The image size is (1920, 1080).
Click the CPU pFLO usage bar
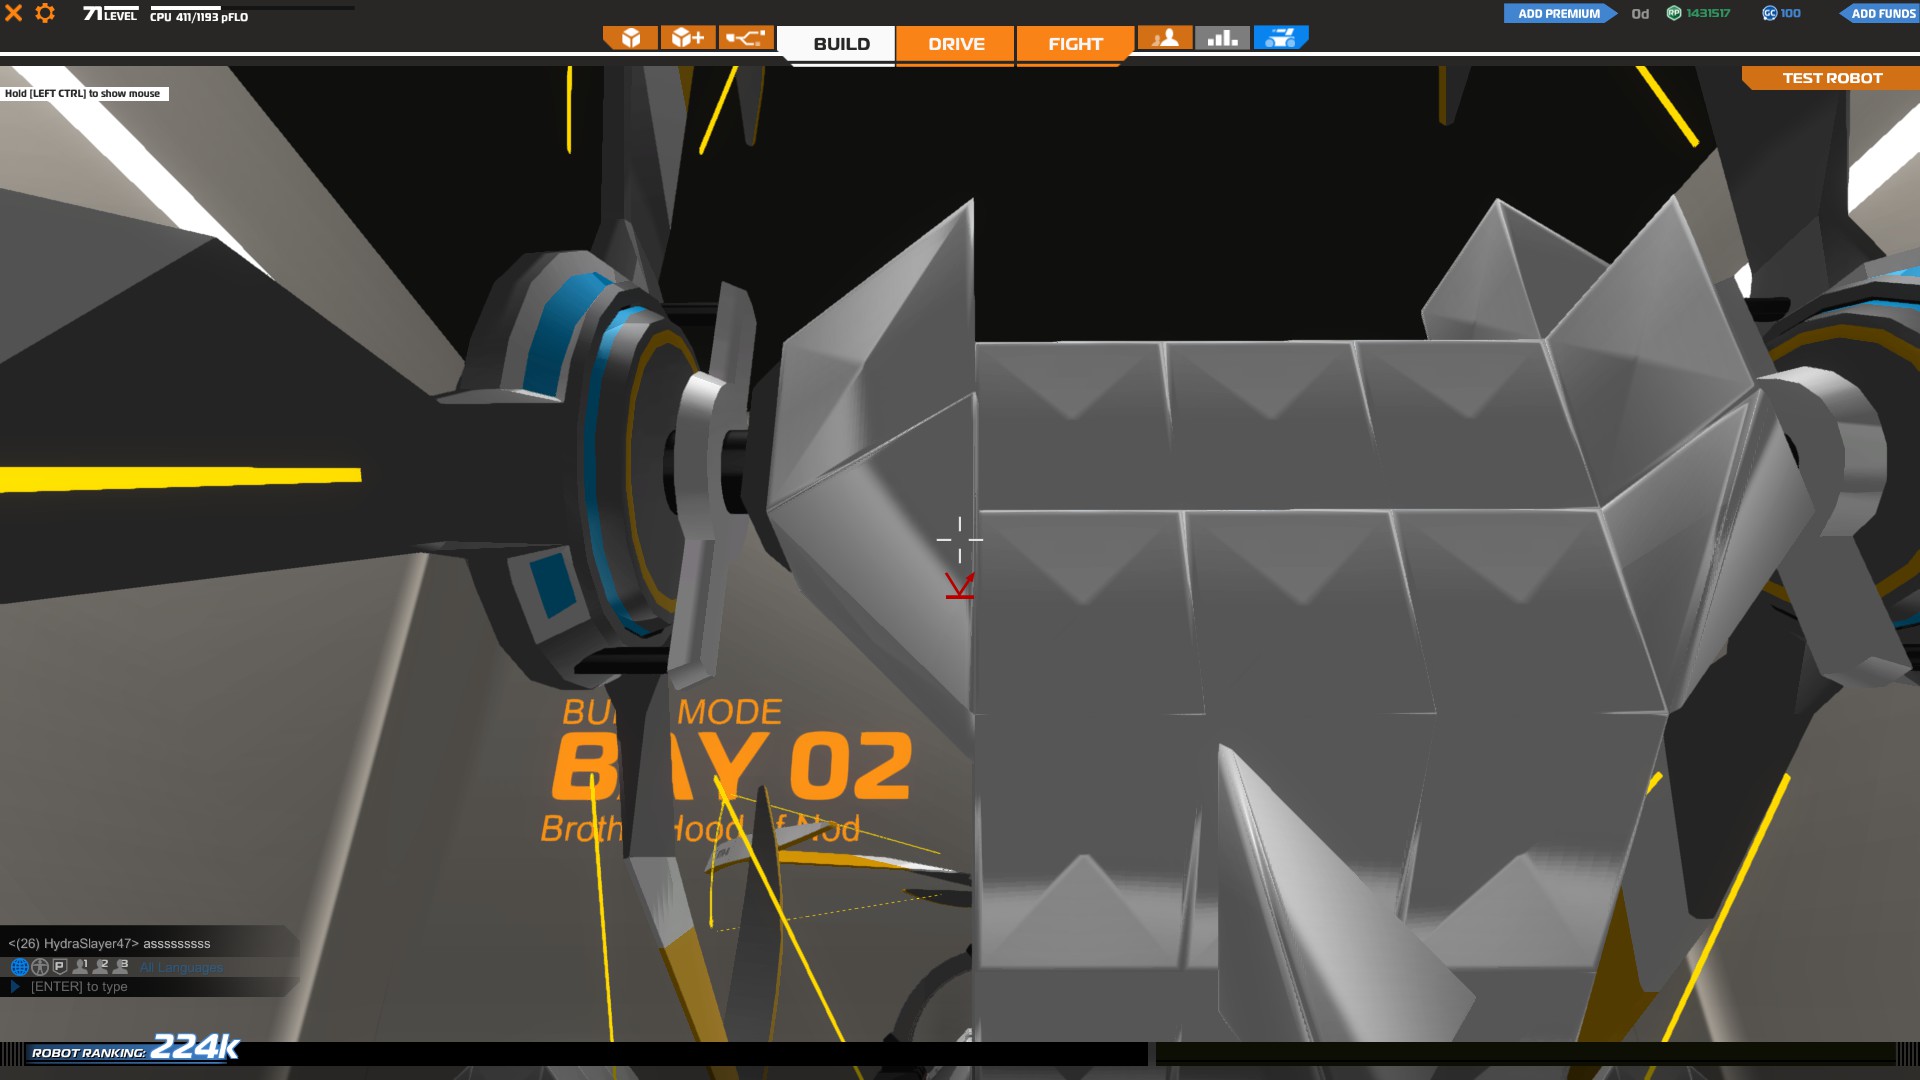pos(250,9)
